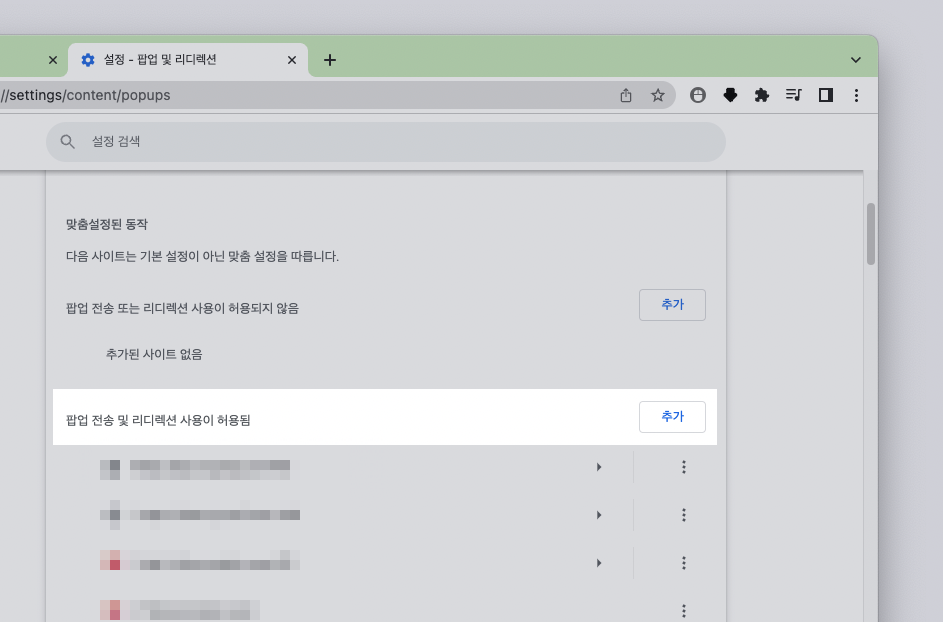Click the settings gear favicon on tab
This screenshot has width=943, height=622.
[88, 60]
